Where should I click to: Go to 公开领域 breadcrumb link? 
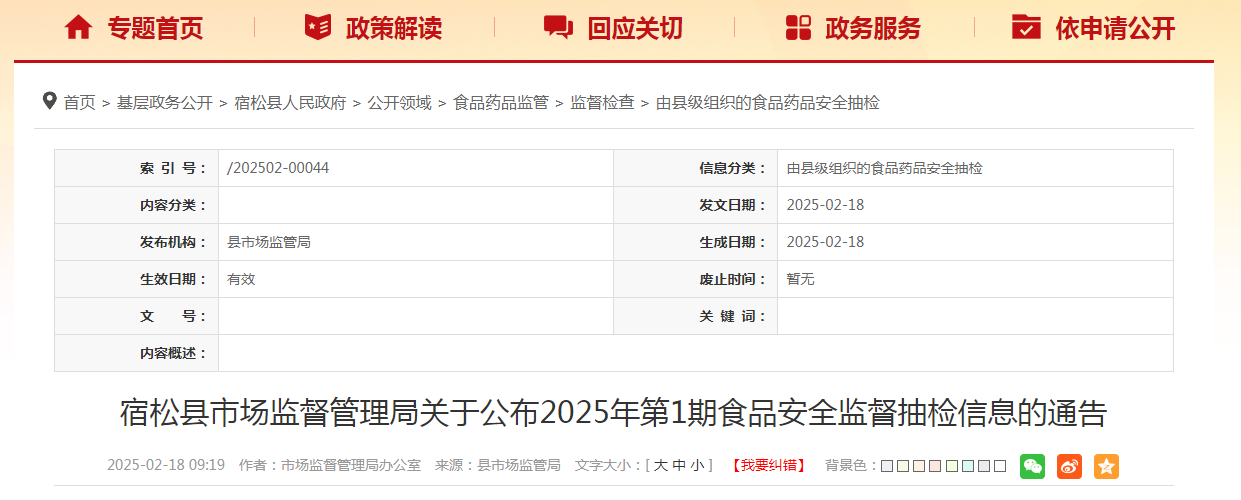pyautogui.click(x=399, y=102)
